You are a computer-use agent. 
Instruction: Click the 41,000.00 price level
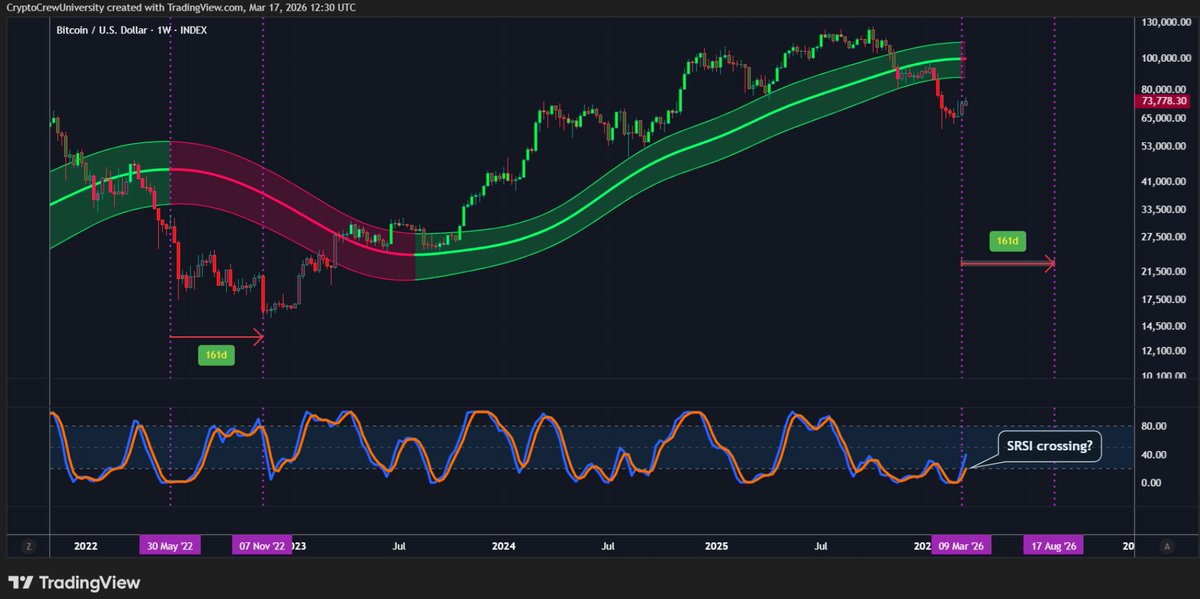1165,182
